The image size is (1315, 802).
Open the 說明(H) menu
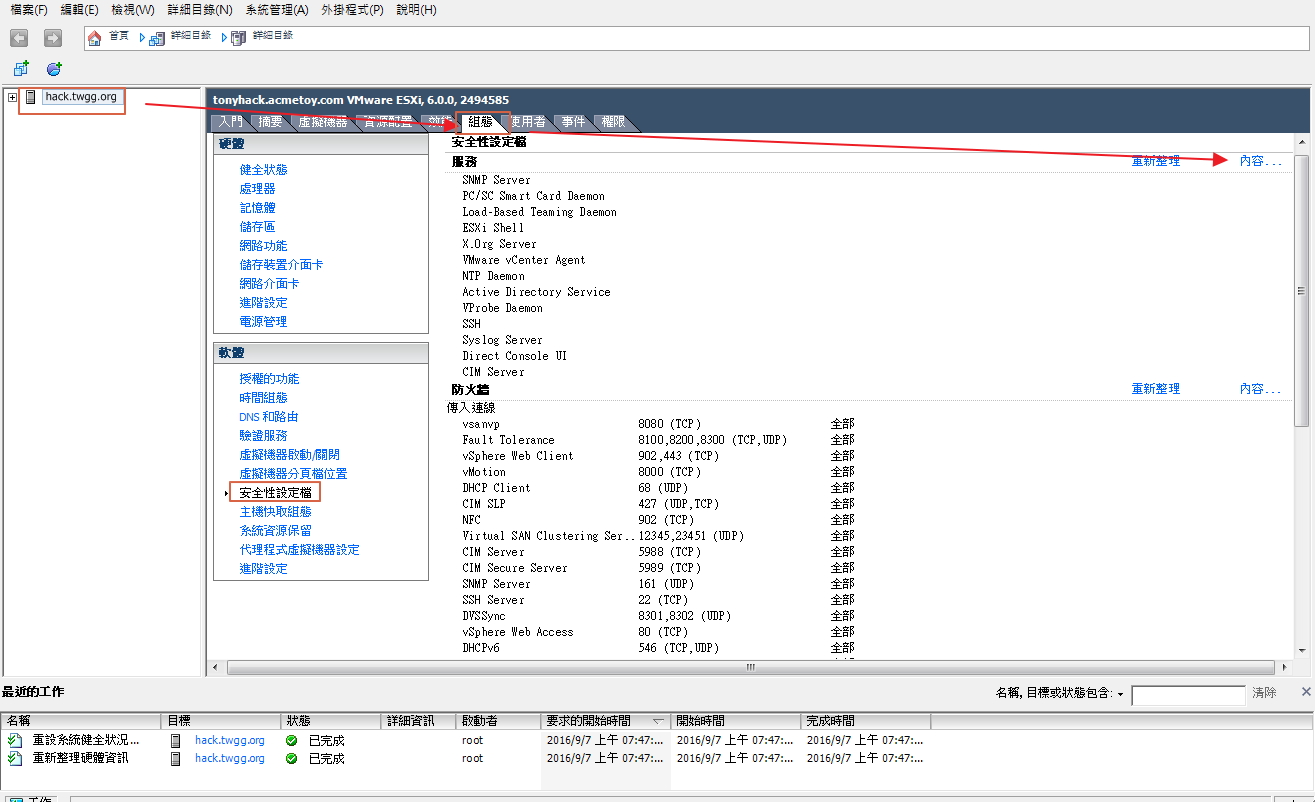click(x=416, y=10)
